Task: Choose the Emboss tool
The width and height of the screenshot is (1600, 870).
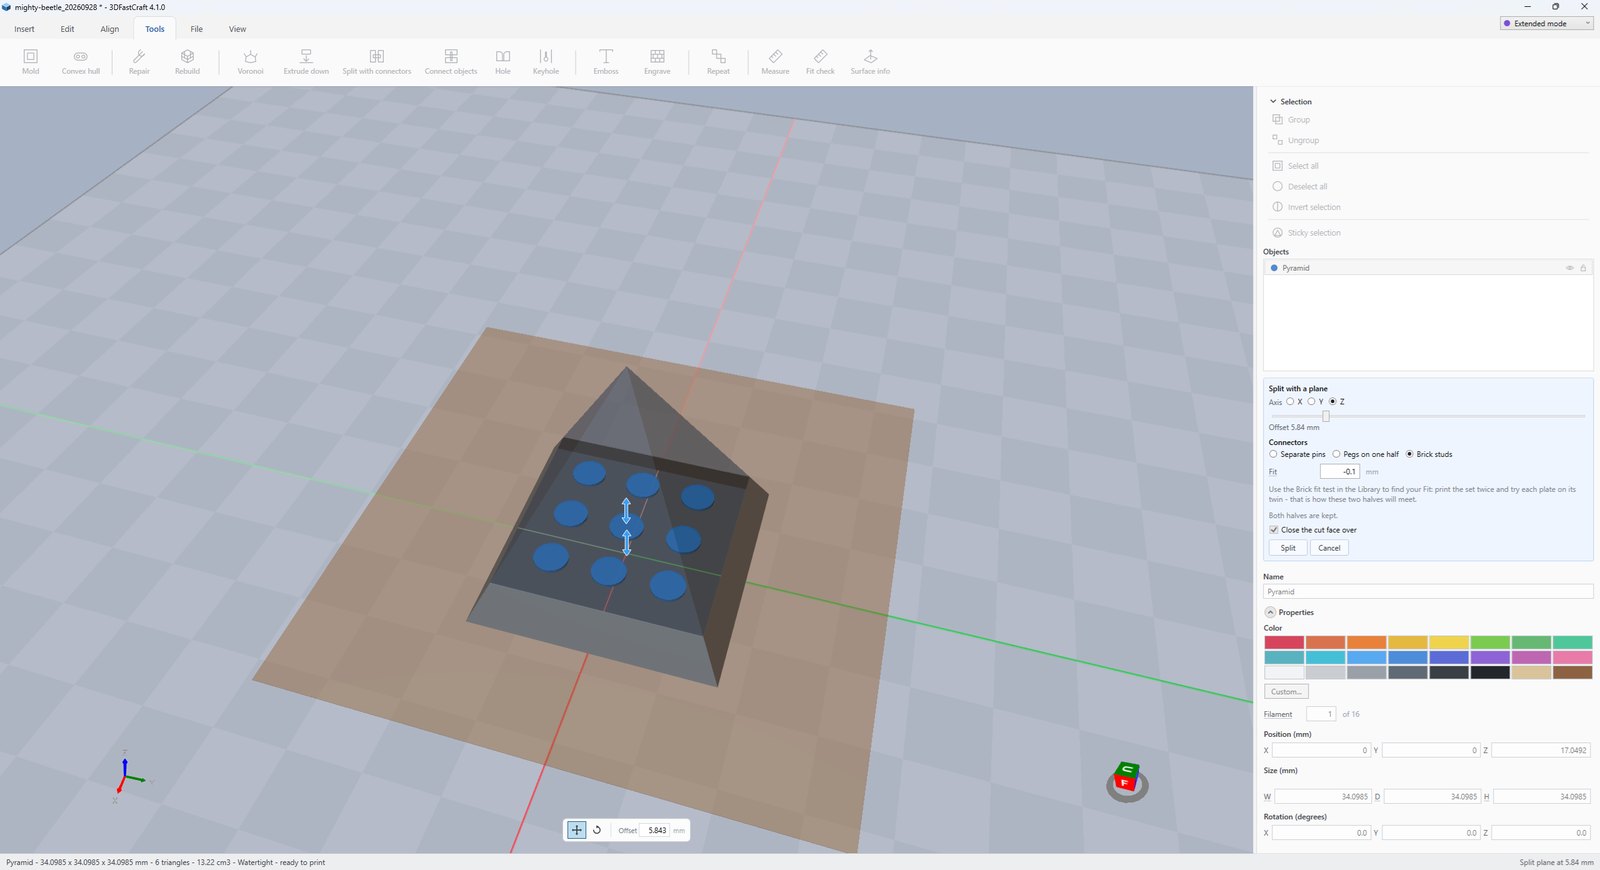Action: (606, 61)
